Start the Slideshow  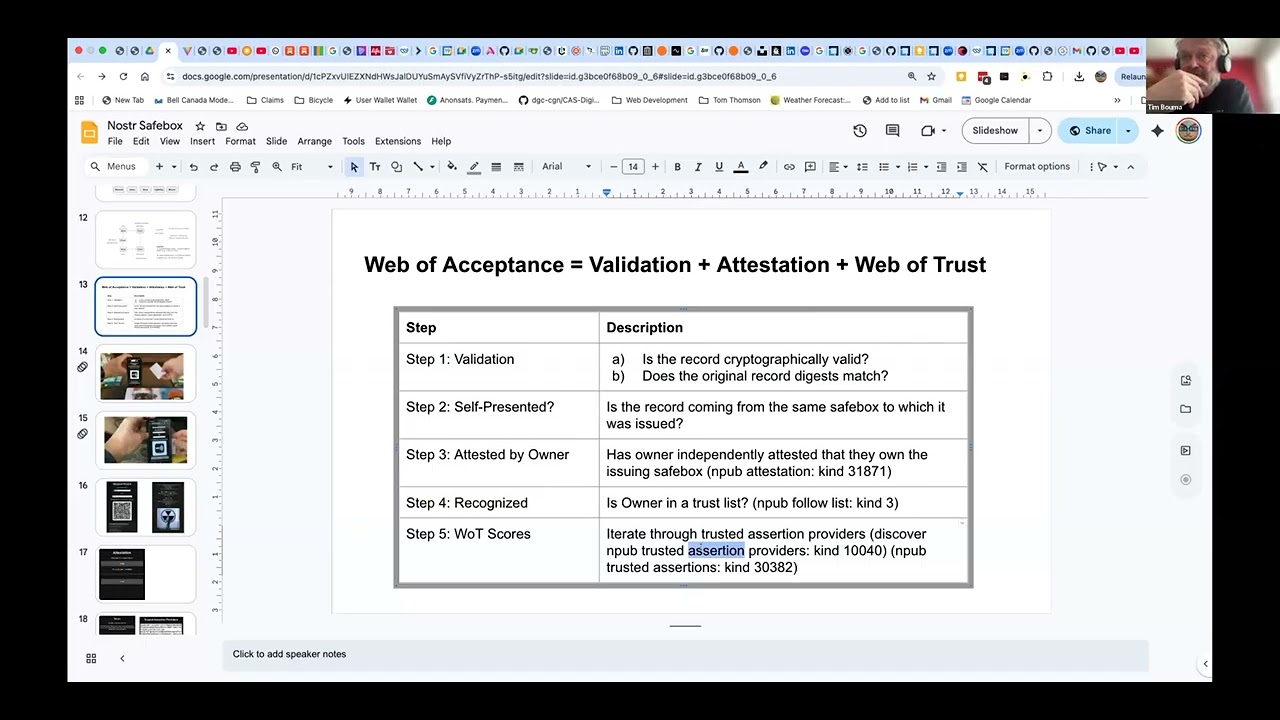pyautogui.click(x=995, y=131)
